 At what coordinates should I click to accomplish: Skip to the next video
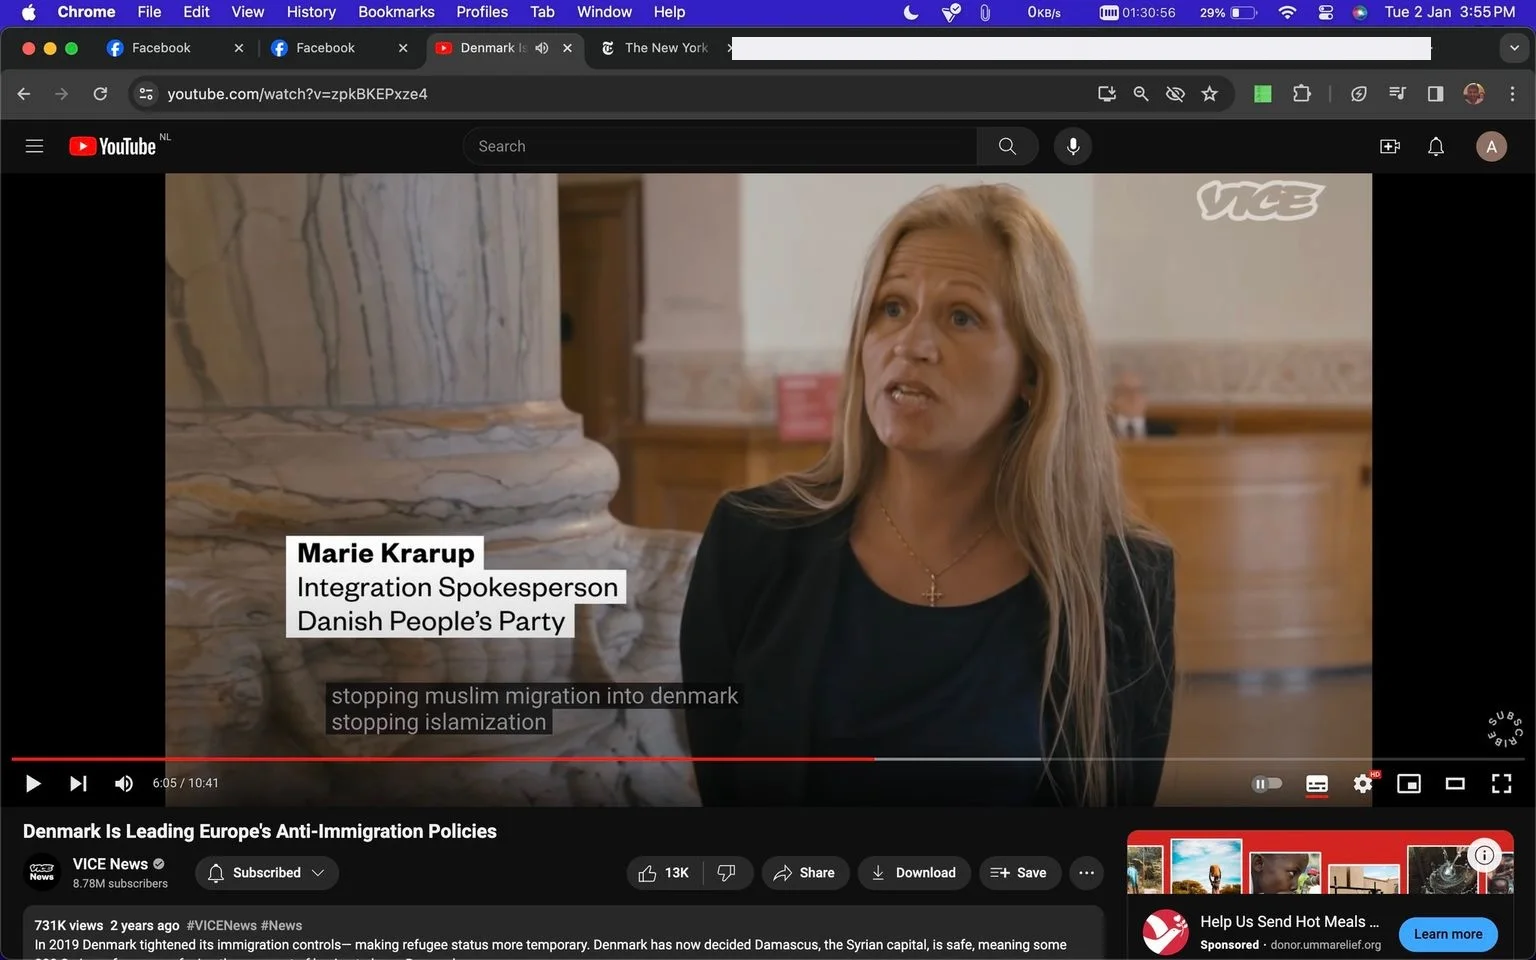coord(78,783)
